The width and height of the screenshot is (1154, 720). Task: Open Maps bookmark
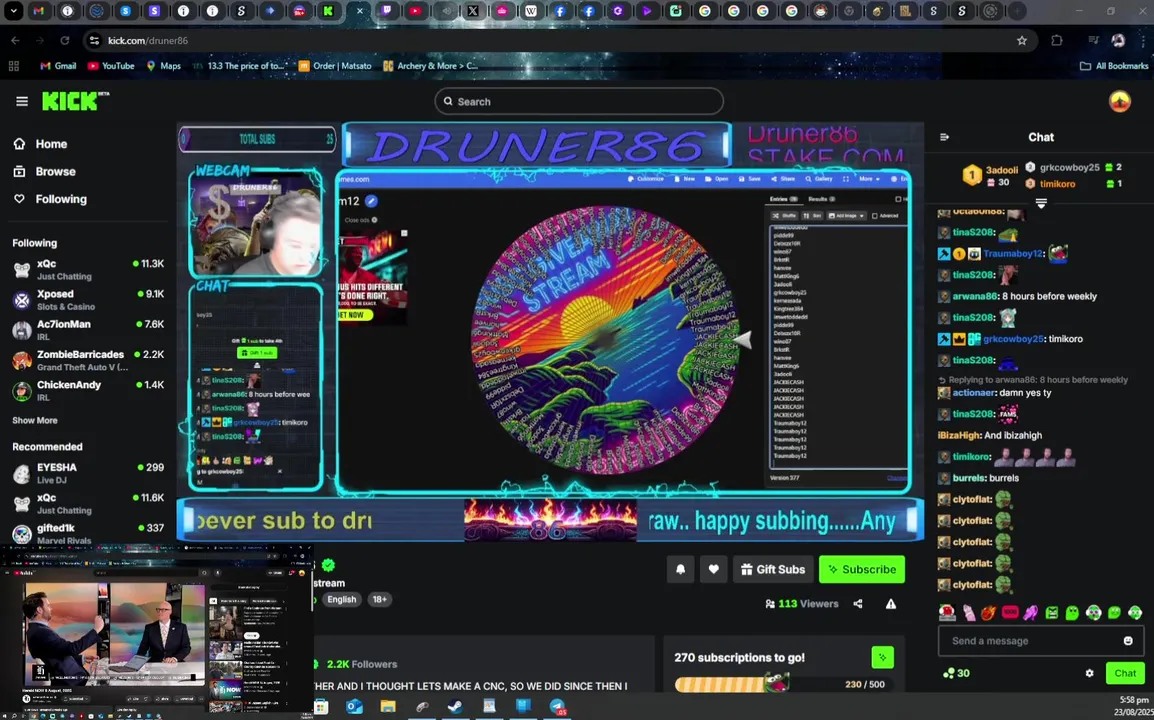pyautogui.click(x=163, y=66)
